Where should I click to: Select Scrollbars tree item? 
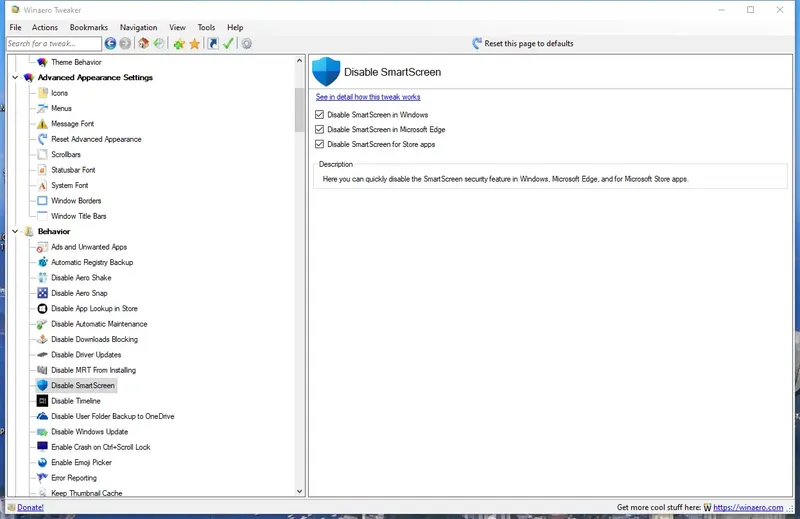click(x=66, y=154)
